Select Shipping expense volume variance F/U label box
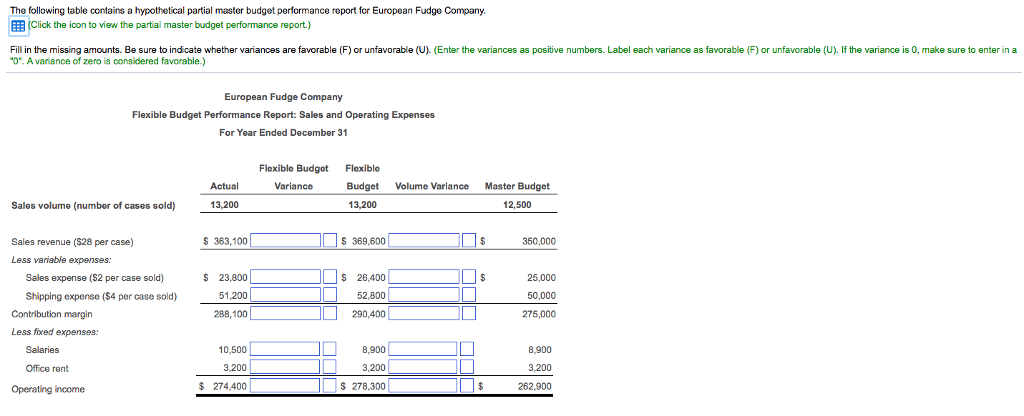 (469, 296)
